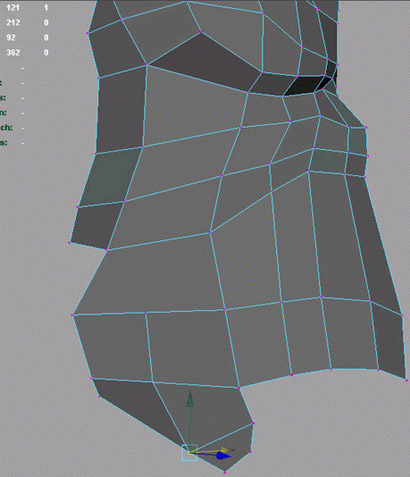Viewport: 410px width, 477px height.
Task: Click the truncated HUD label ending in ch:
Action: point(6,128)
